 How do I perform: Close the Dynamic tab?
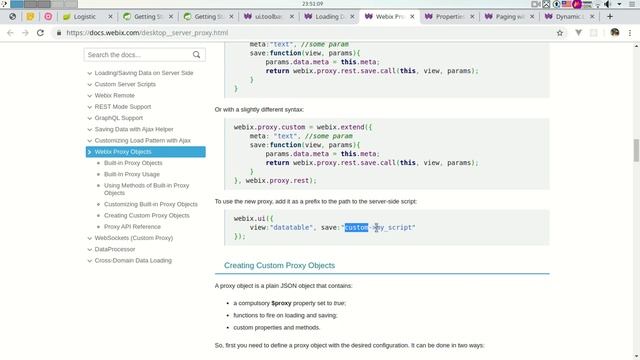tap(592, 16)
